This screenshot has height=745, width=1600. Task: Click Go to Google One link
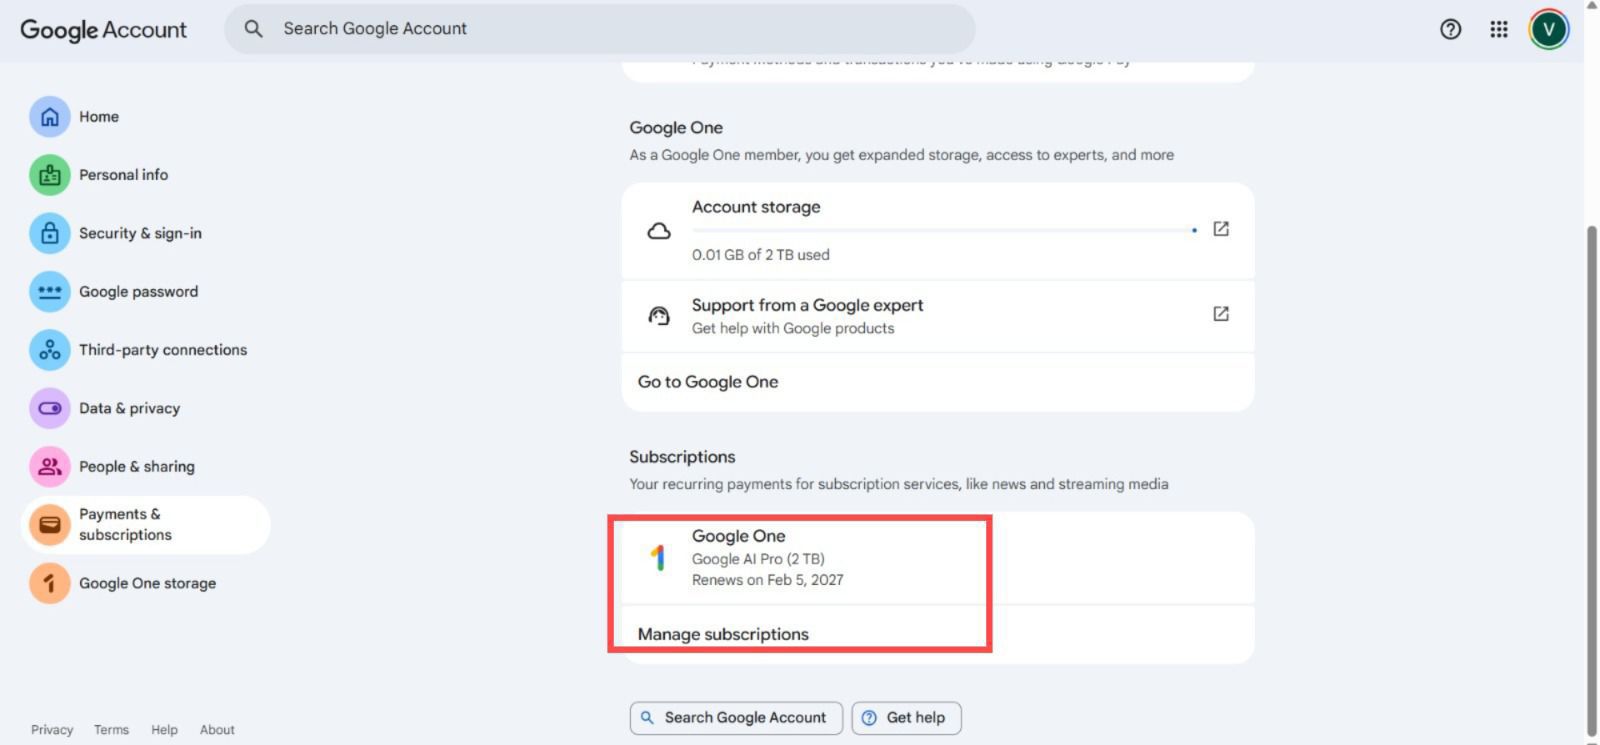click(708, 382)
